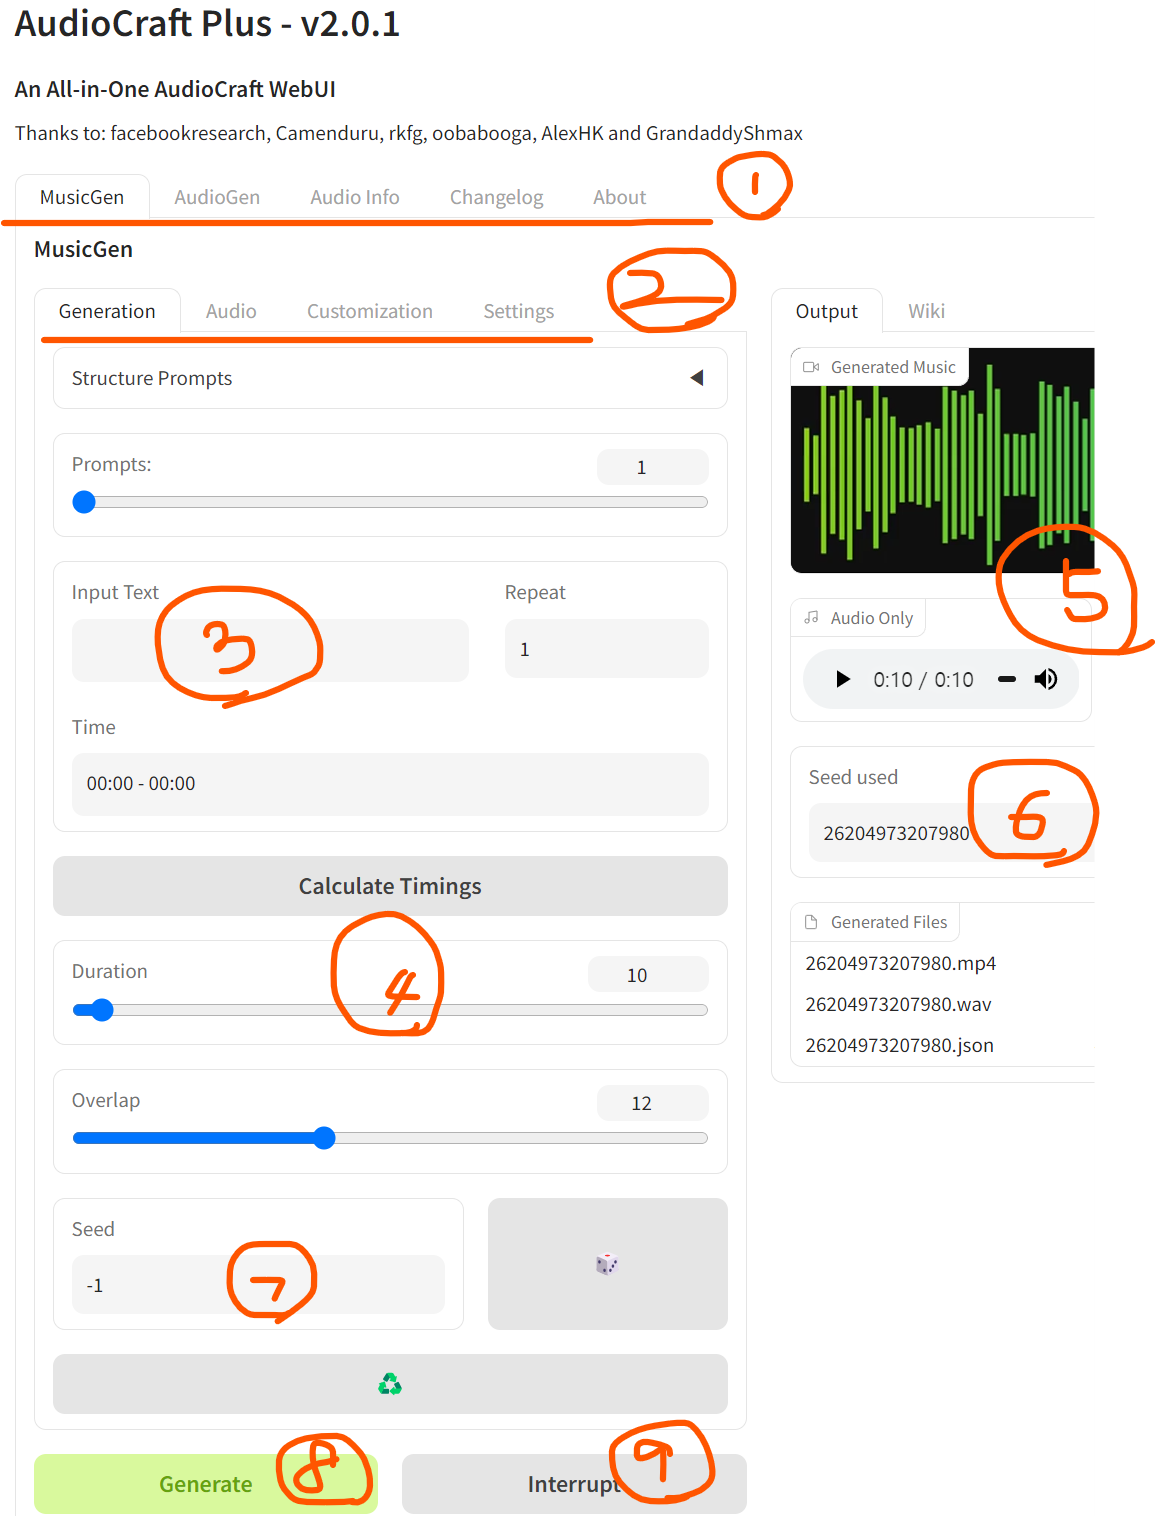Click the Seed input field
The height and width of the screenshot is (1516, 1156).
258,1285
